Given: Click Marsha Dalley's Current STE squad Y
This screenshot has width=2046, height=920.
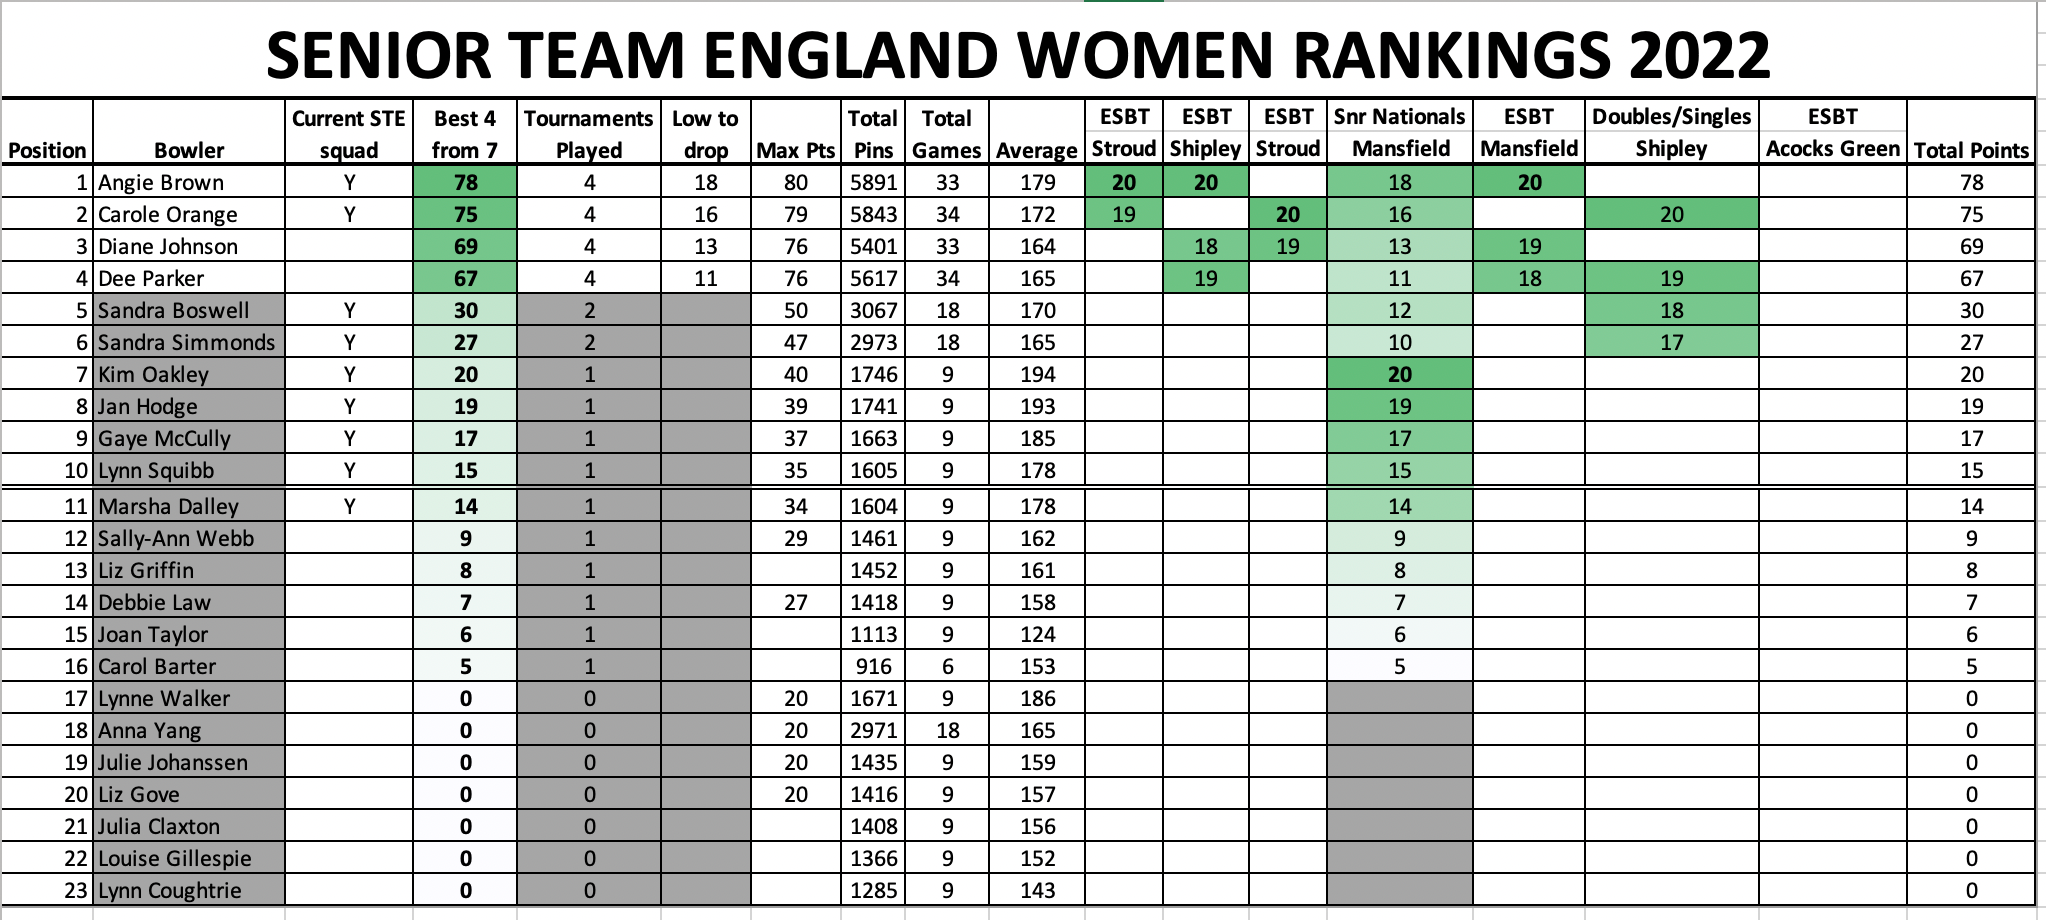Looking at the screenshot, I should [349, 506].
